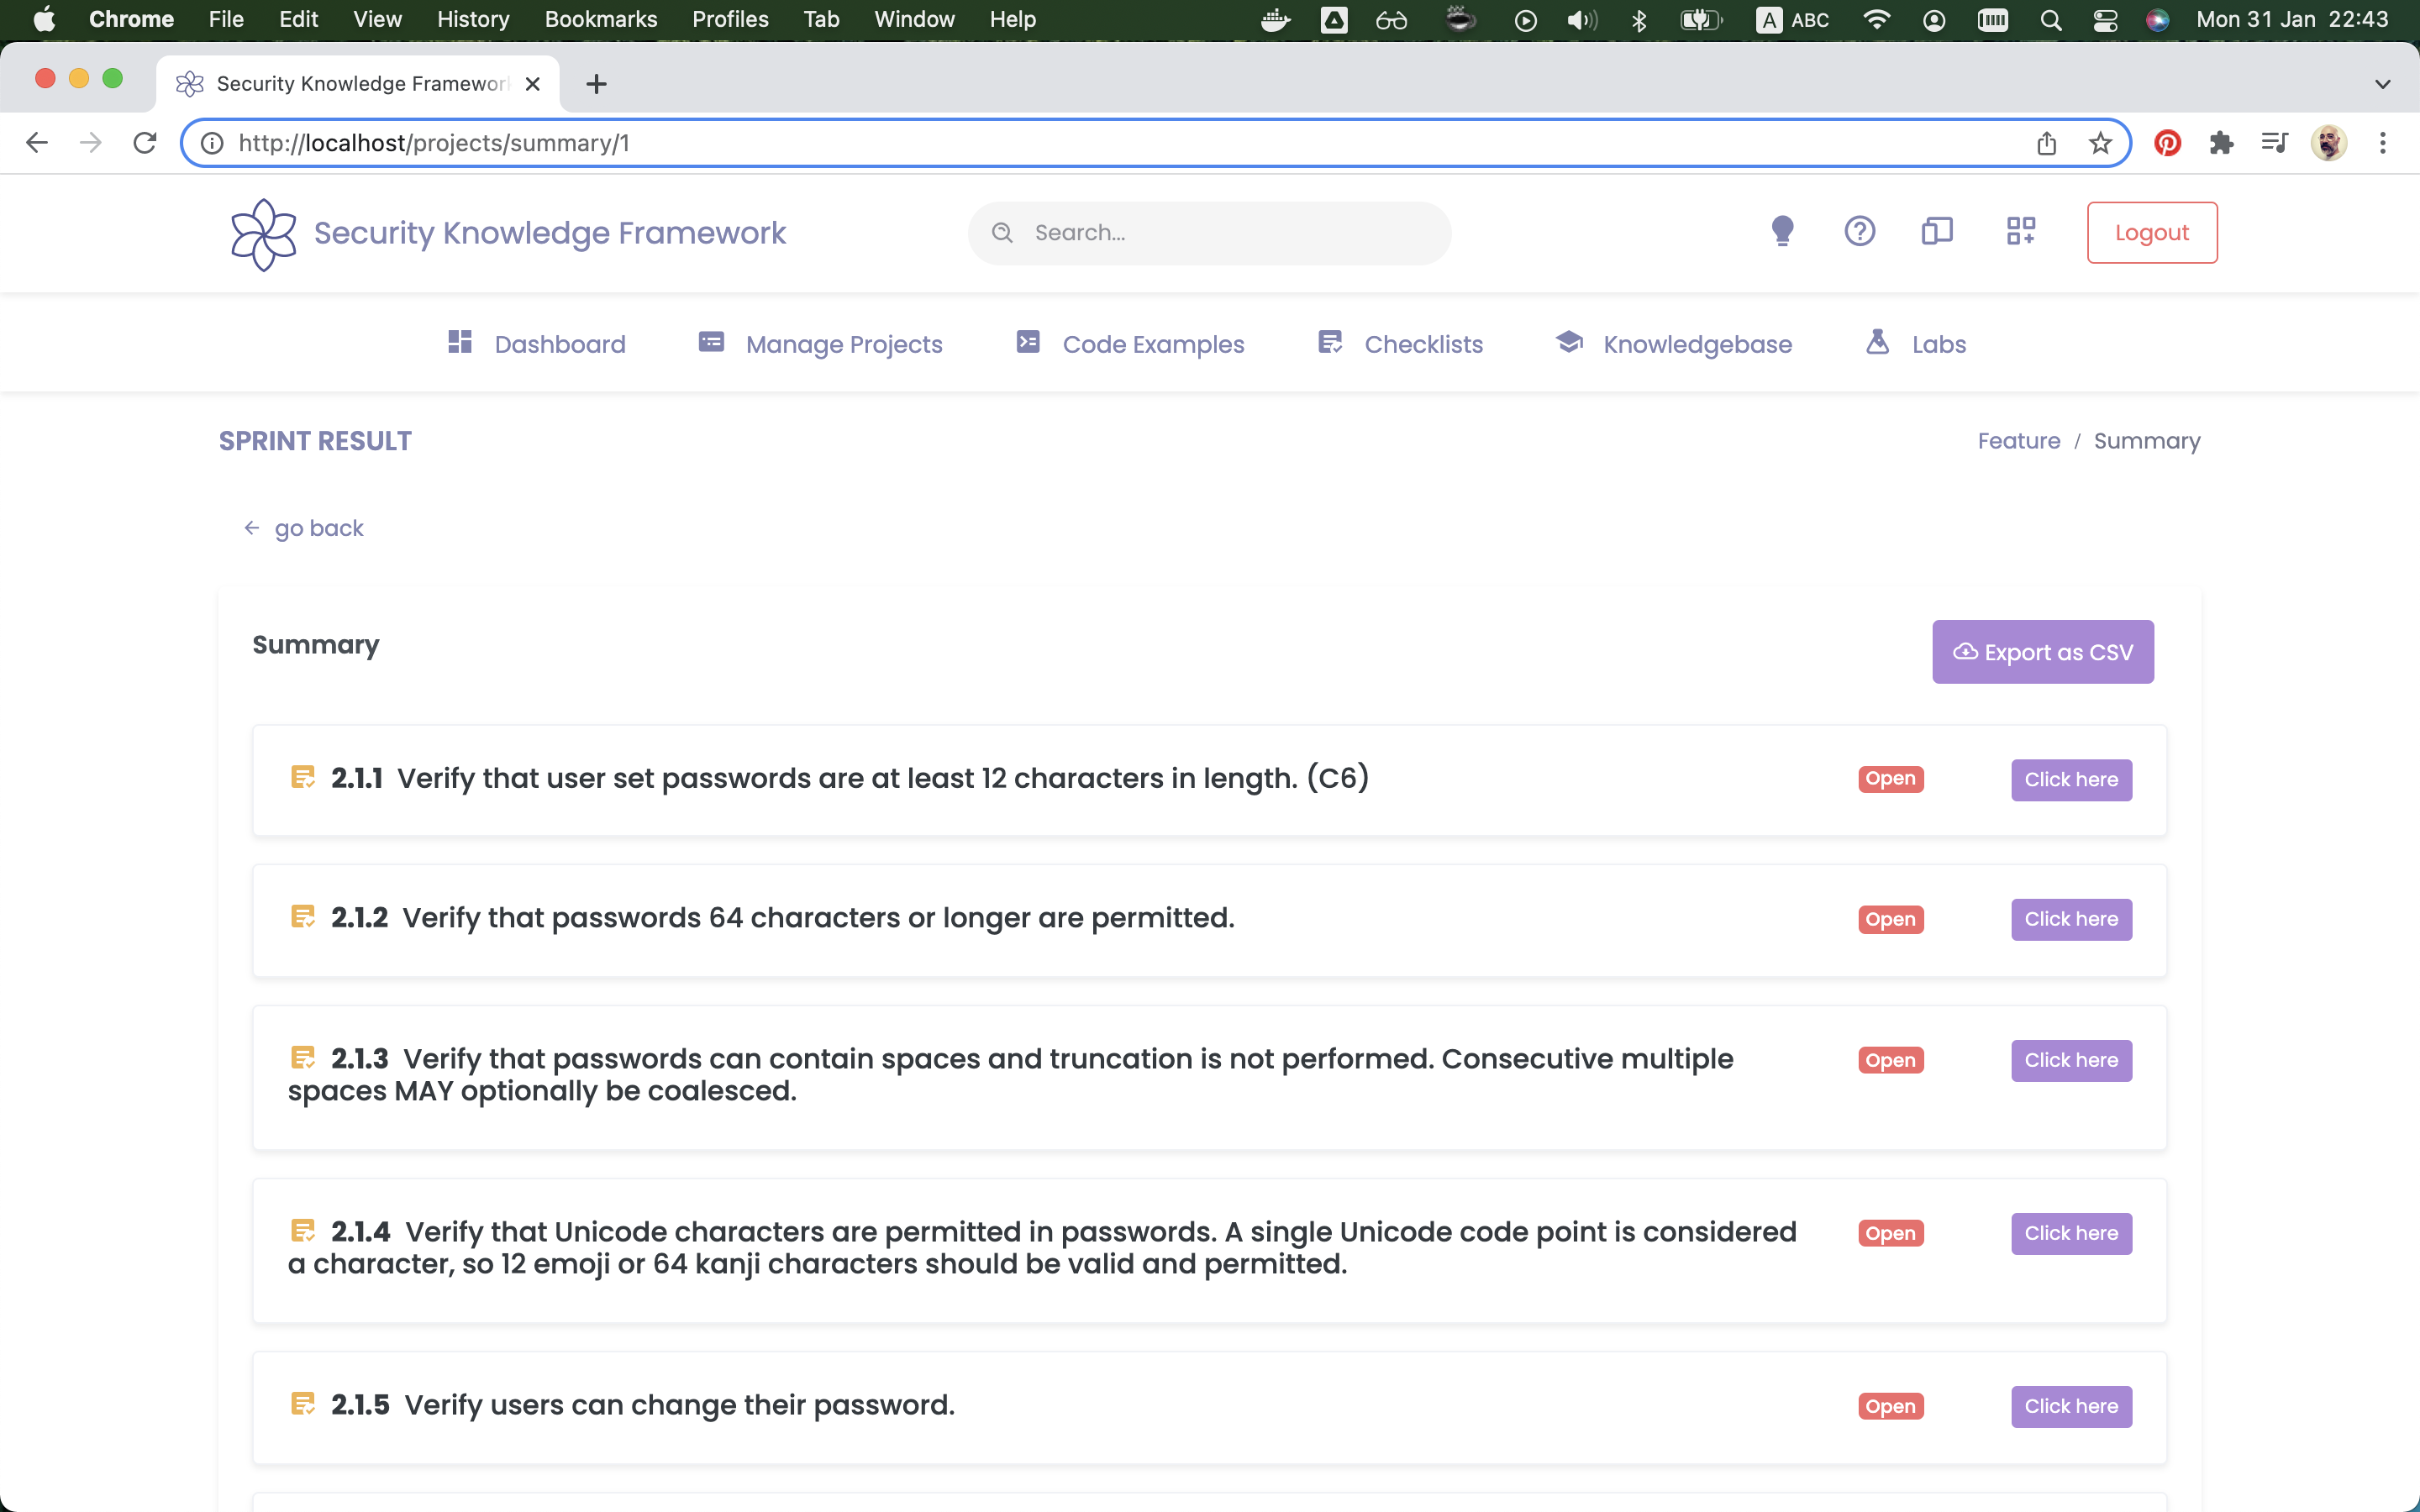This screenshot has height=1512, width=2420.
Task: Select the Dashboard icon in the navigation bar
Action: pos(461,343)
